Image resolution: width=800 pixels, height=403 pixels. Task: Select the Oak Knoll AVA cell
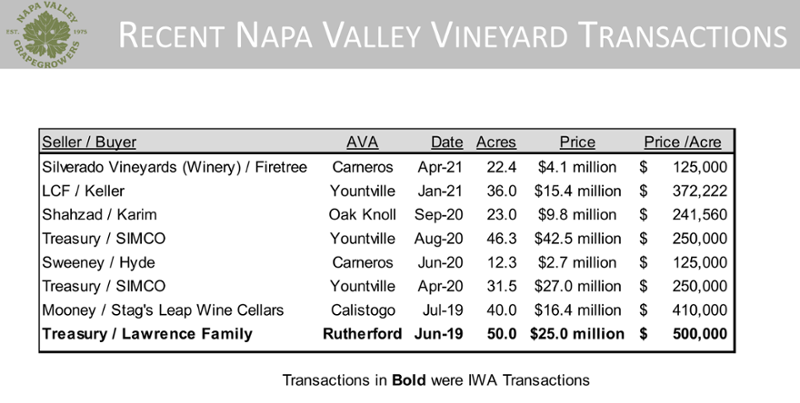(362, 215)
